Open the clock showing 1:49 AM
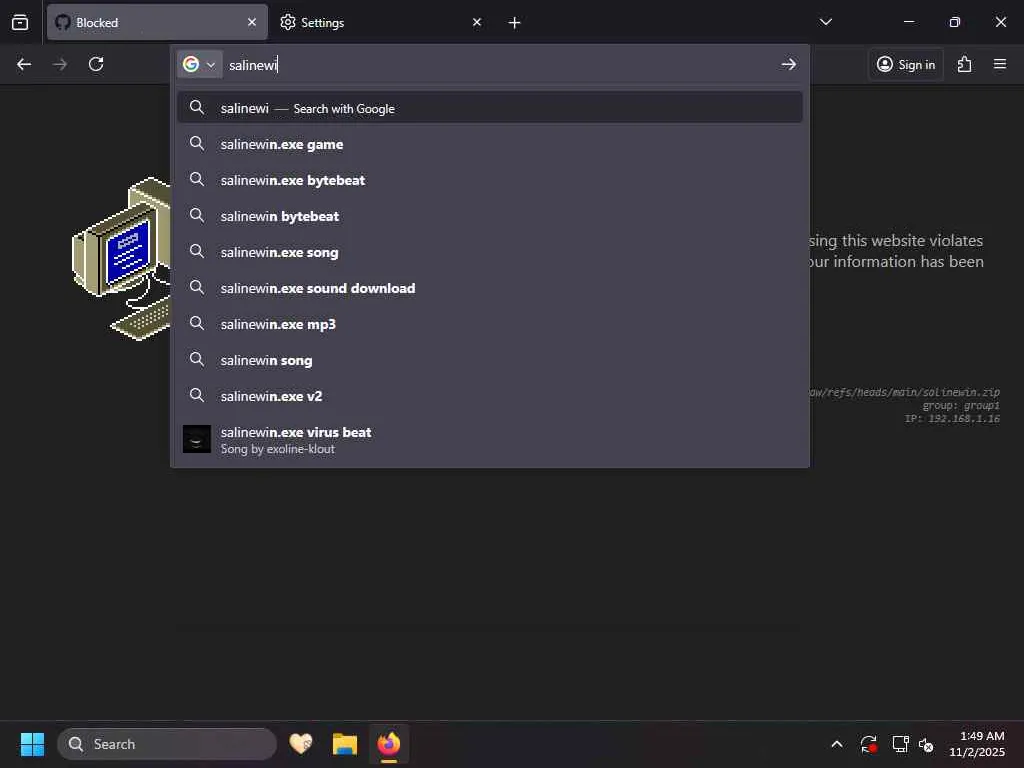 (977, 744)
